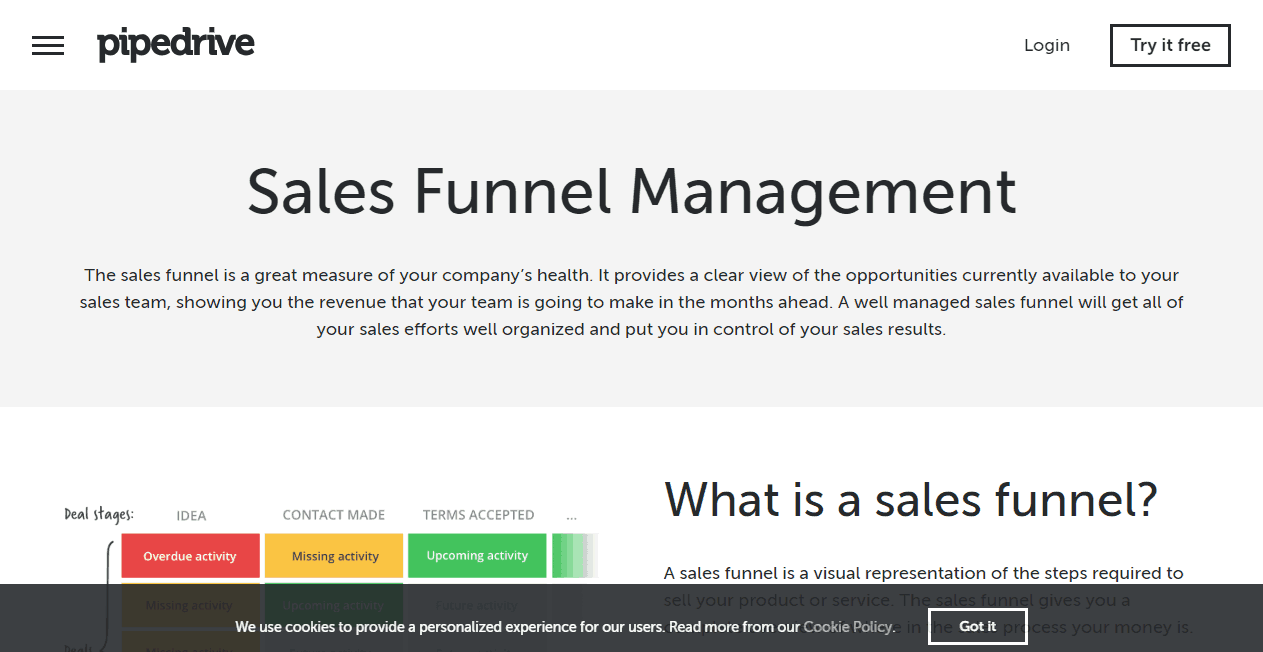
Task: Click the What is a sales funnel? heading
Action: point(910,499)
